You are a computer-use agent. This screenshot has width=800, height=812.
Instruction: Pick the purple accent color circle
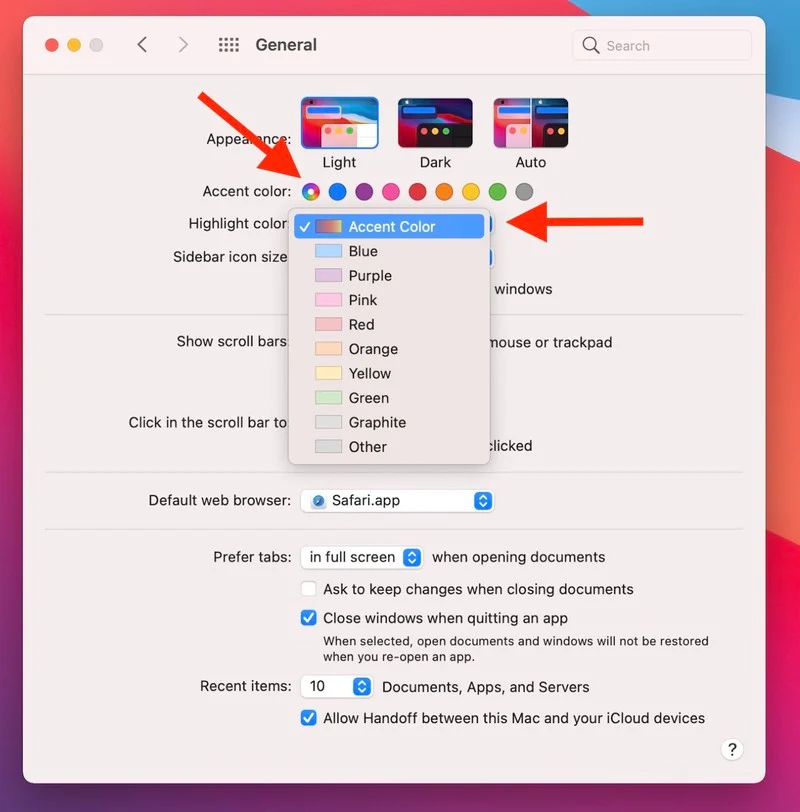coord(364,192)
